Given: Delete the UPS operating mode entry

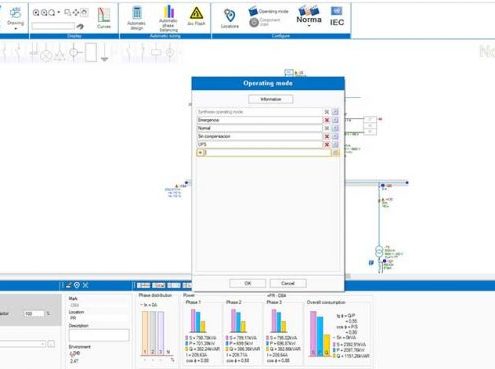Looking at the screenshot, I should pos(327,145).
